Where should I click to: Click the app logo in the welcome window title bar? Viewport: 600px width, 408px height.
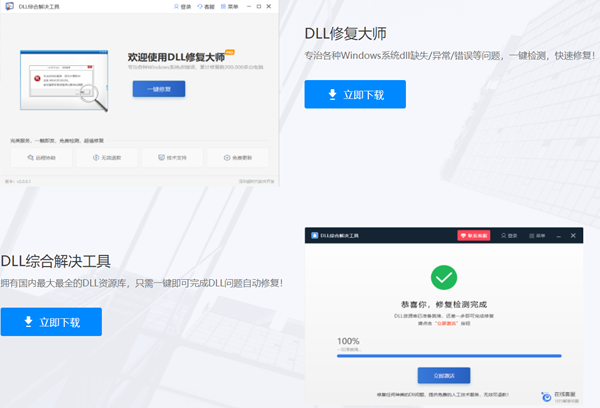coord(10,6)
